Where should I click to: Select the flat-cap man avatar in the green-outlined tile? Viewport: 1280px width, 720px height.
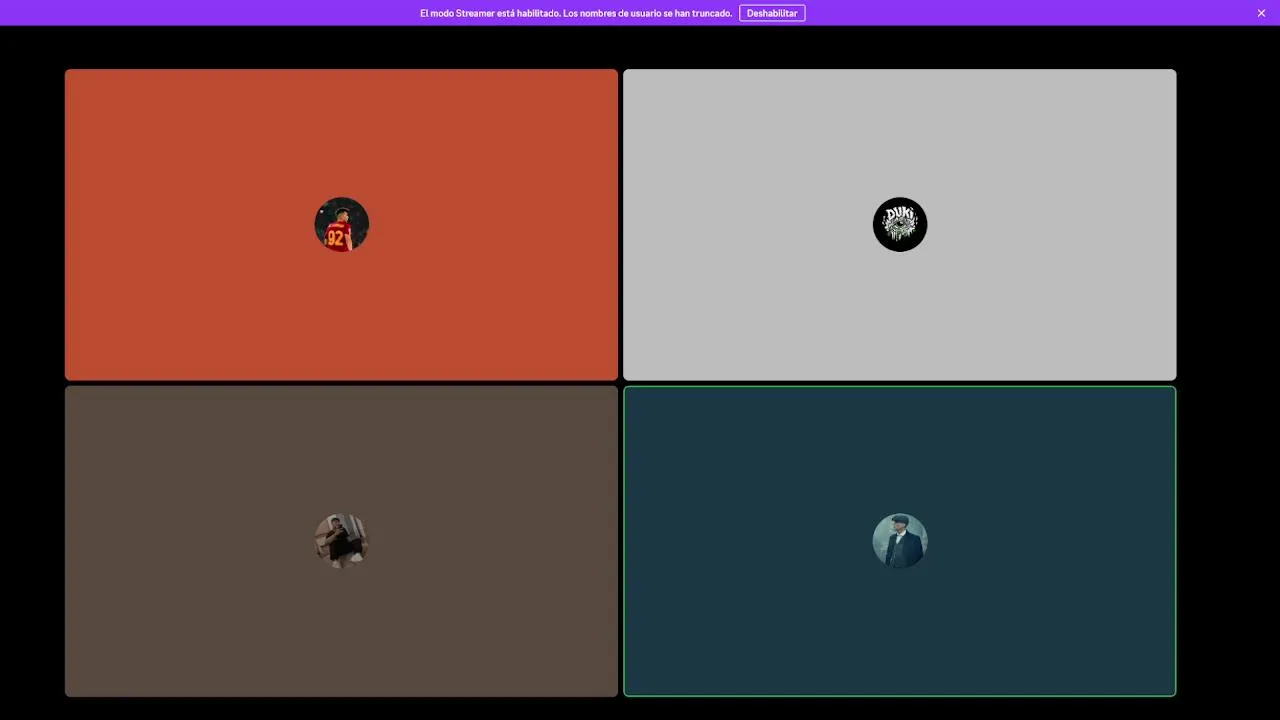tap(900, 541)
